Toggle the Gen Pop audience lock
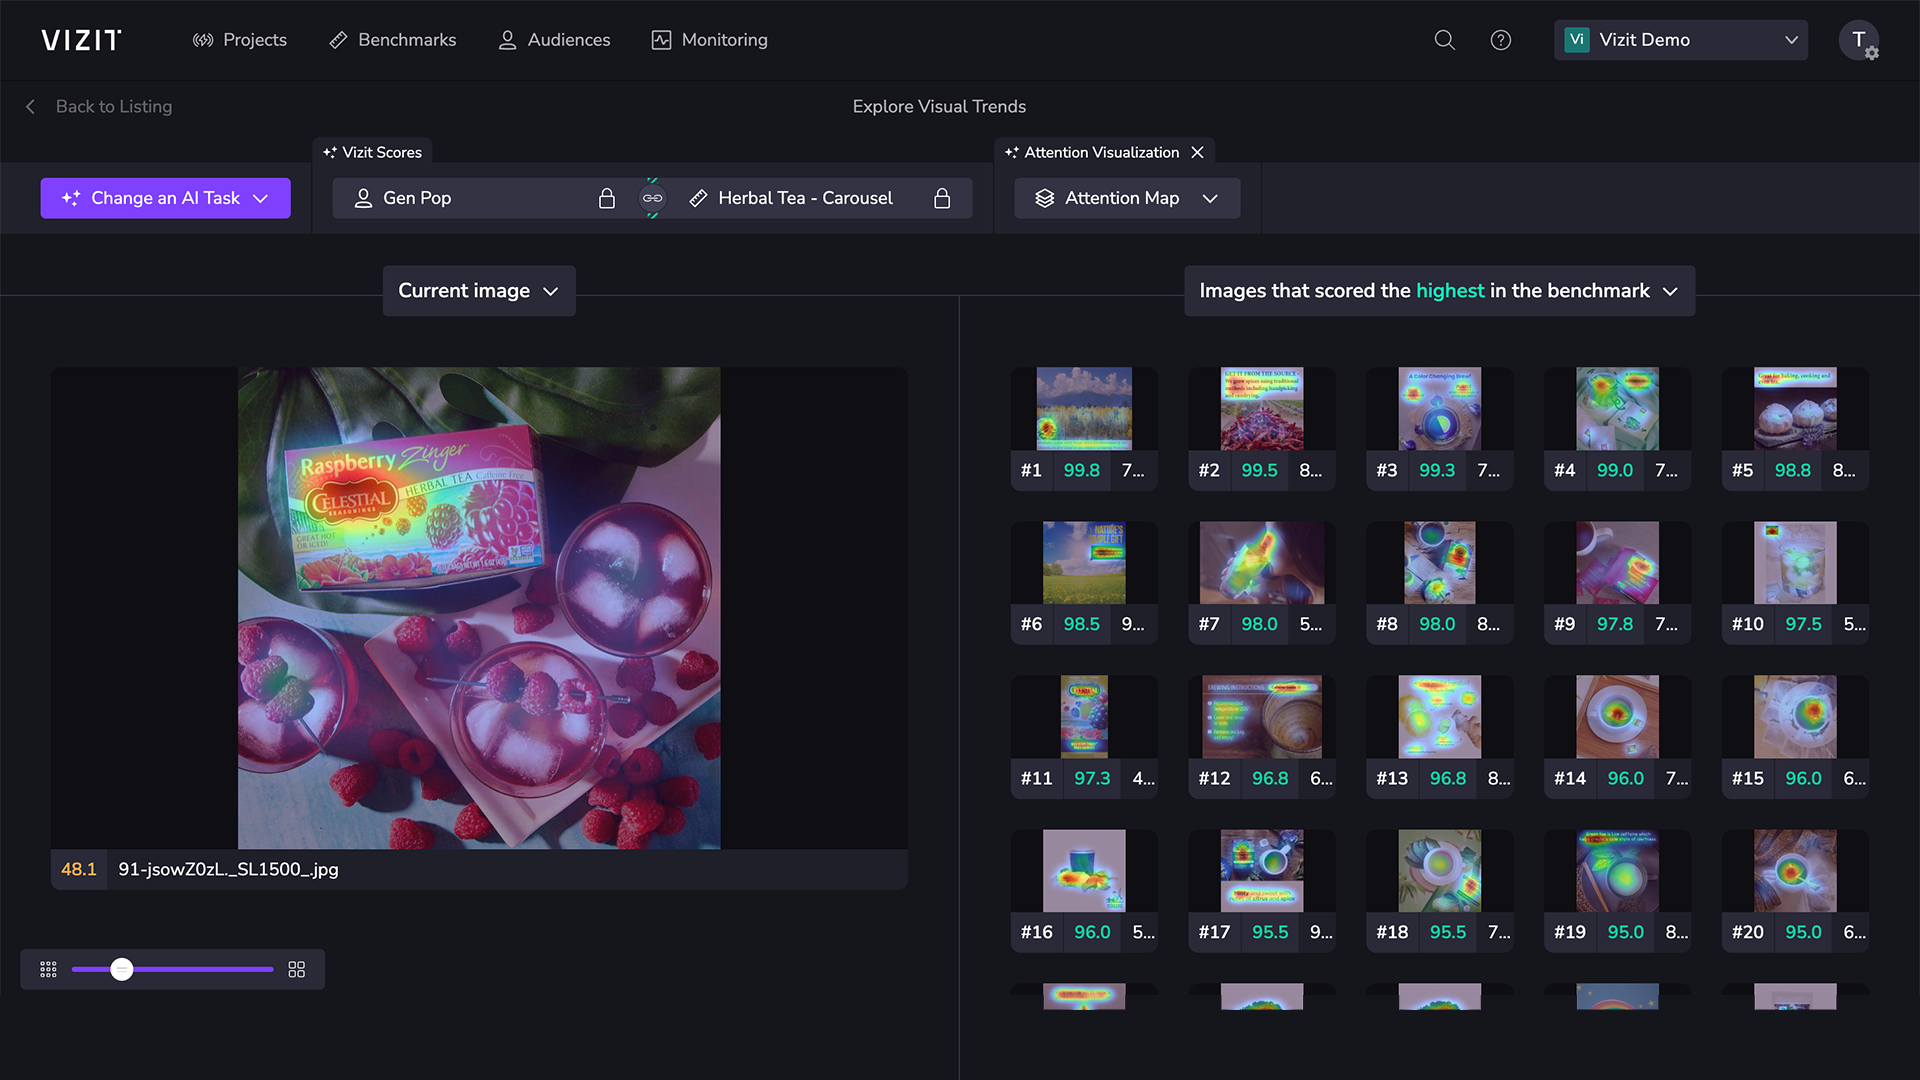Viewport: 1920px width, 1080px height. pos(606,198)
